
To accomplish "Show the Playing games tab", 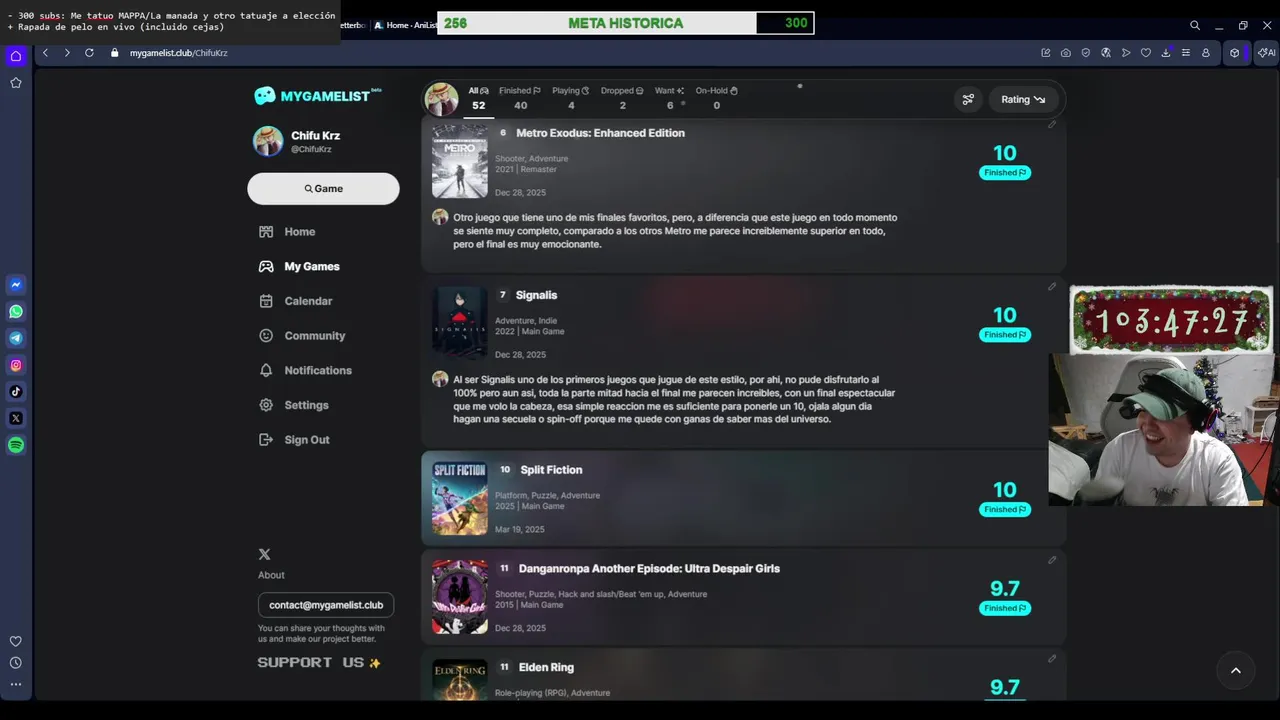I will (571, 98).
